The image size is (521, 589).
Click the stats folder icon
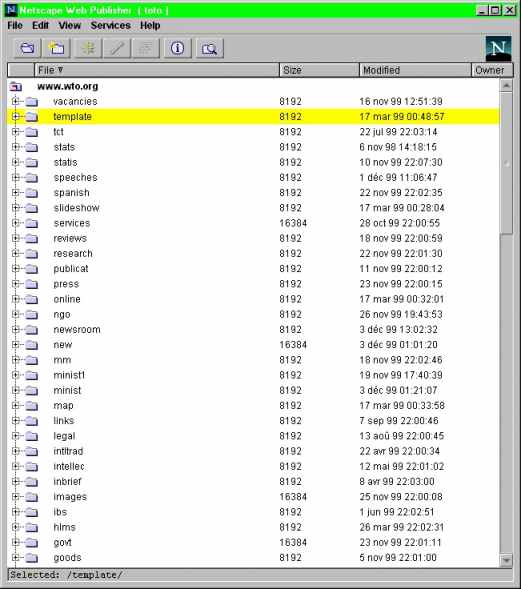pyautogui.click(x=32, y=147)
